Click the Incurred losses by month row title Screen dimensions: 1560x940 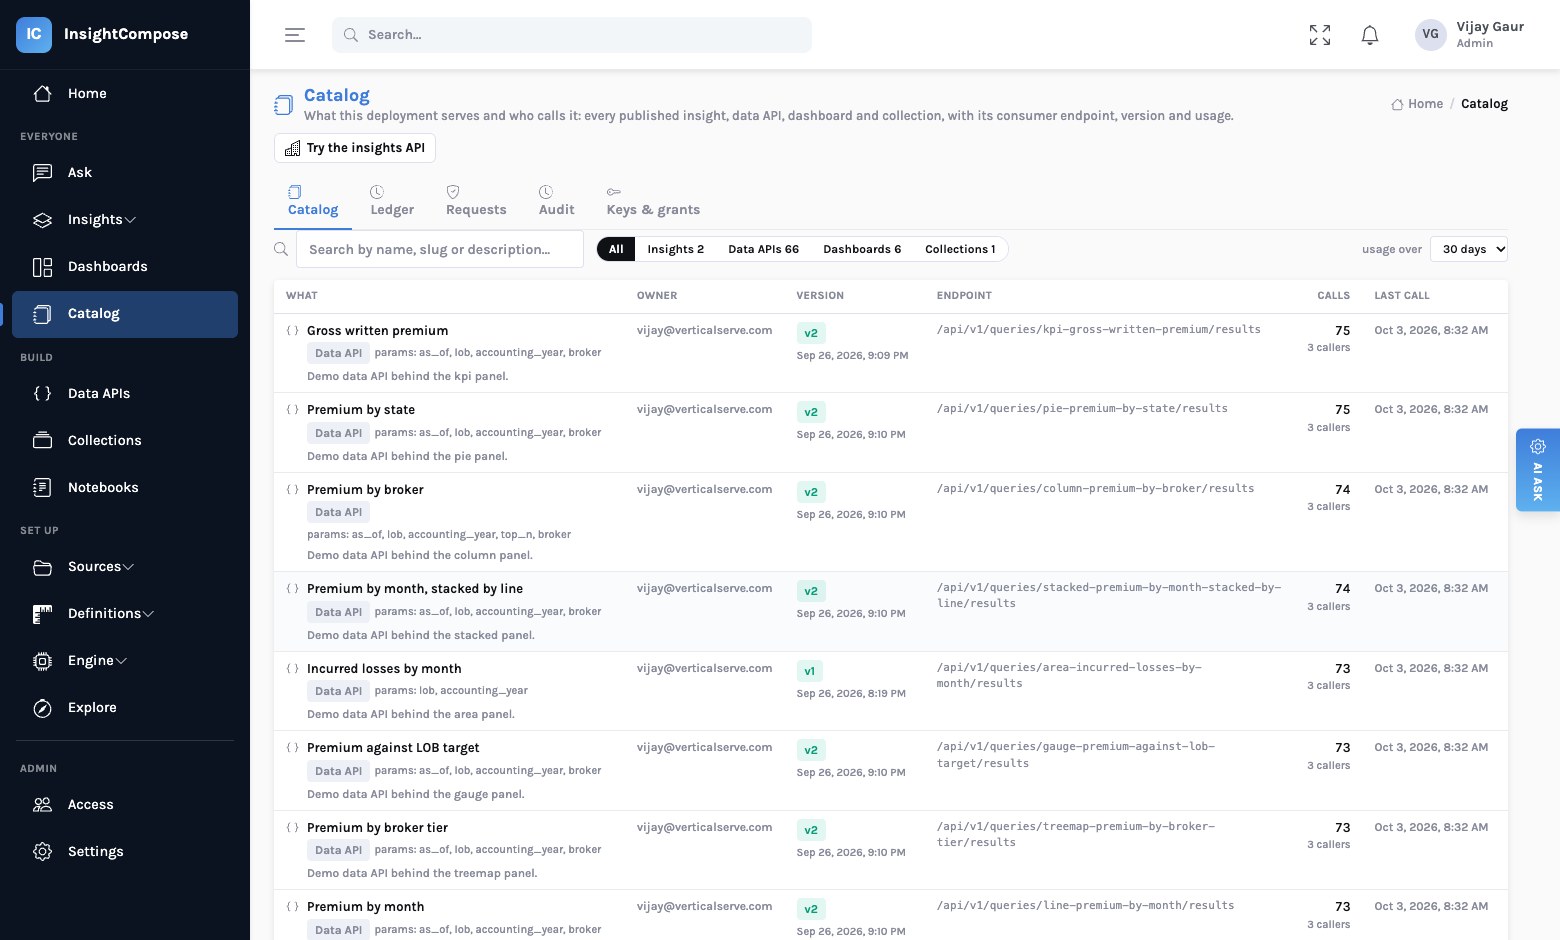(384, 669)
